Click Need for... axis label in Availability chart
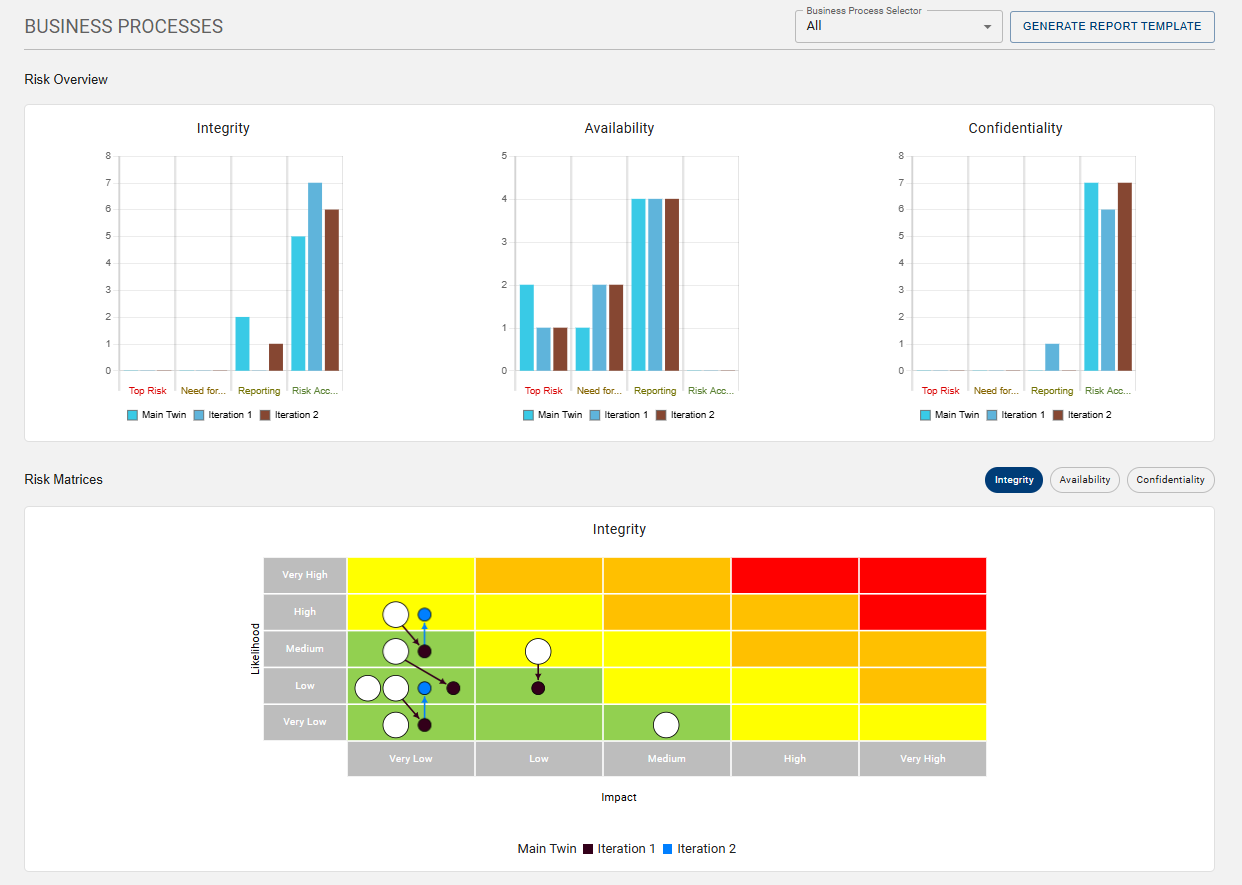 [600, 391]
